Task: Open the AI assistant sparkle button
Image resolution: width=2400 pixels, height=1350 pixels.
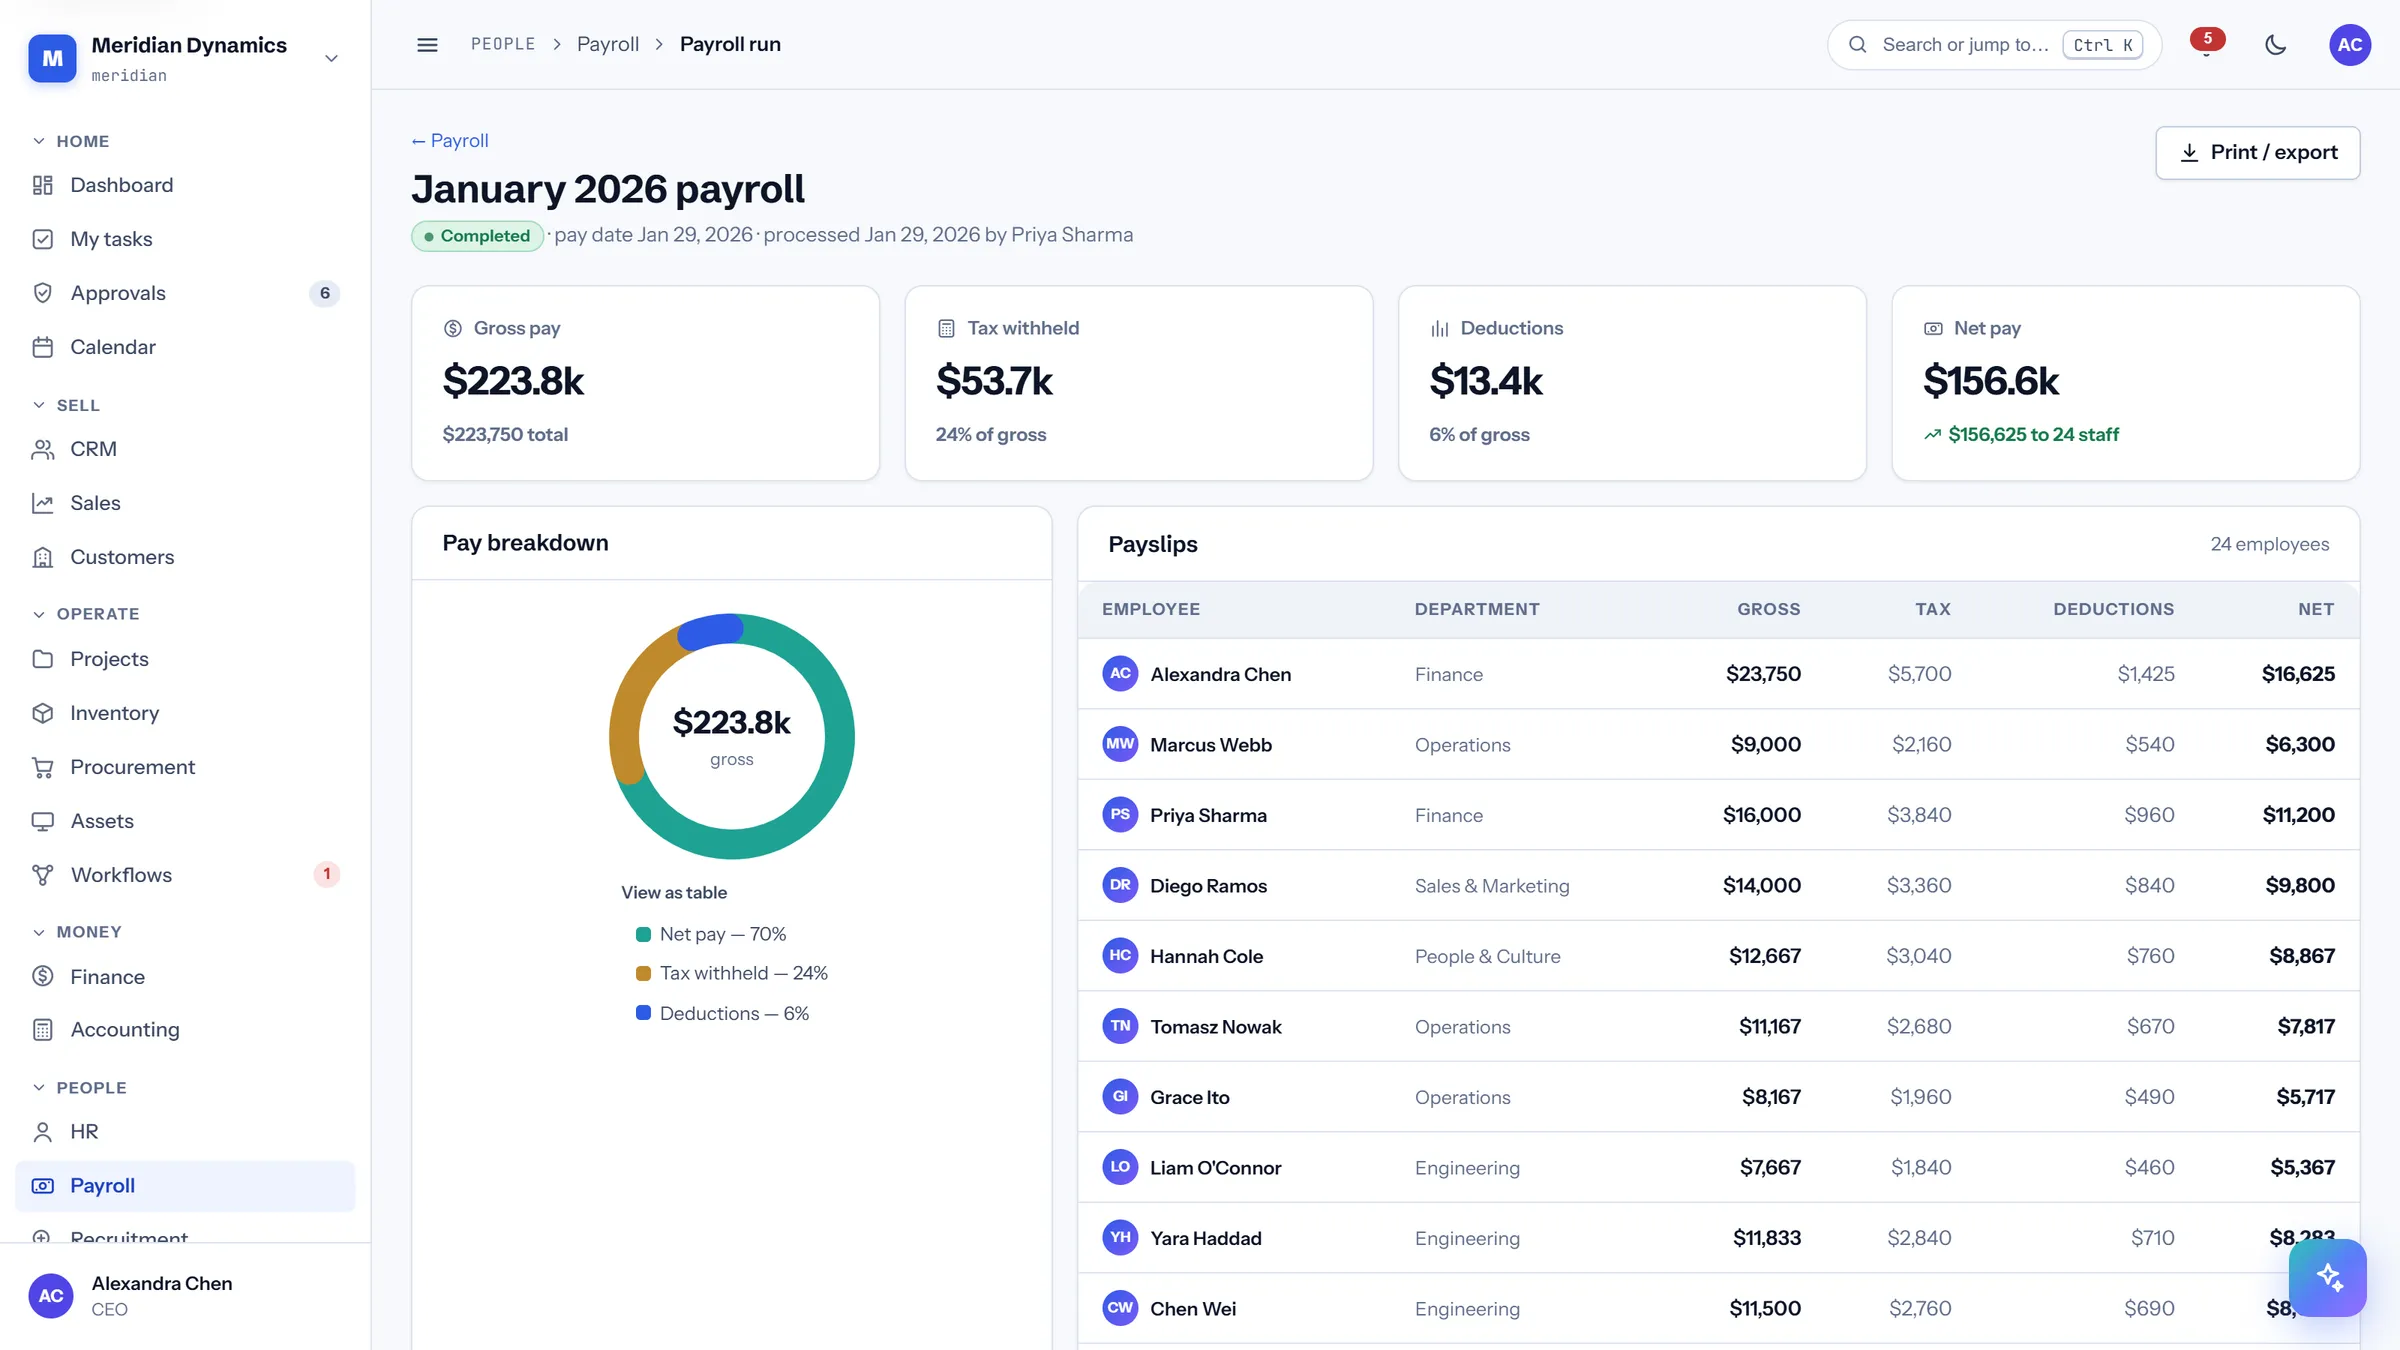Action: point(2328,1278)
